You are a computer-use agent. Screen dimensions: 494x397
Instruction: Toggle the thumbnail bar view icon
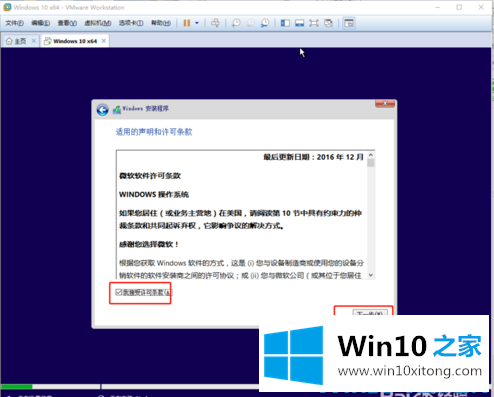[299, 23]
